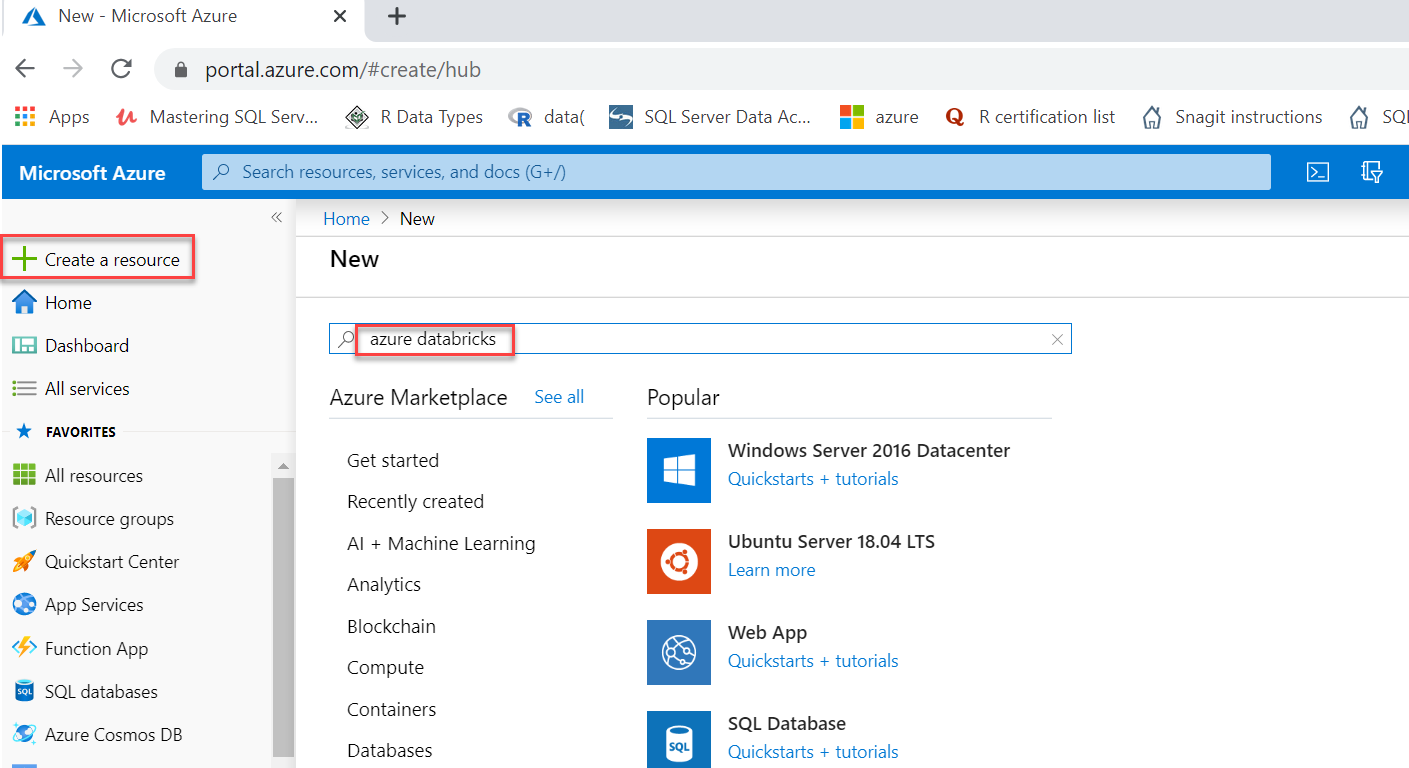Open Quickstarts + tutorials under SQL Database

[813, 752]
